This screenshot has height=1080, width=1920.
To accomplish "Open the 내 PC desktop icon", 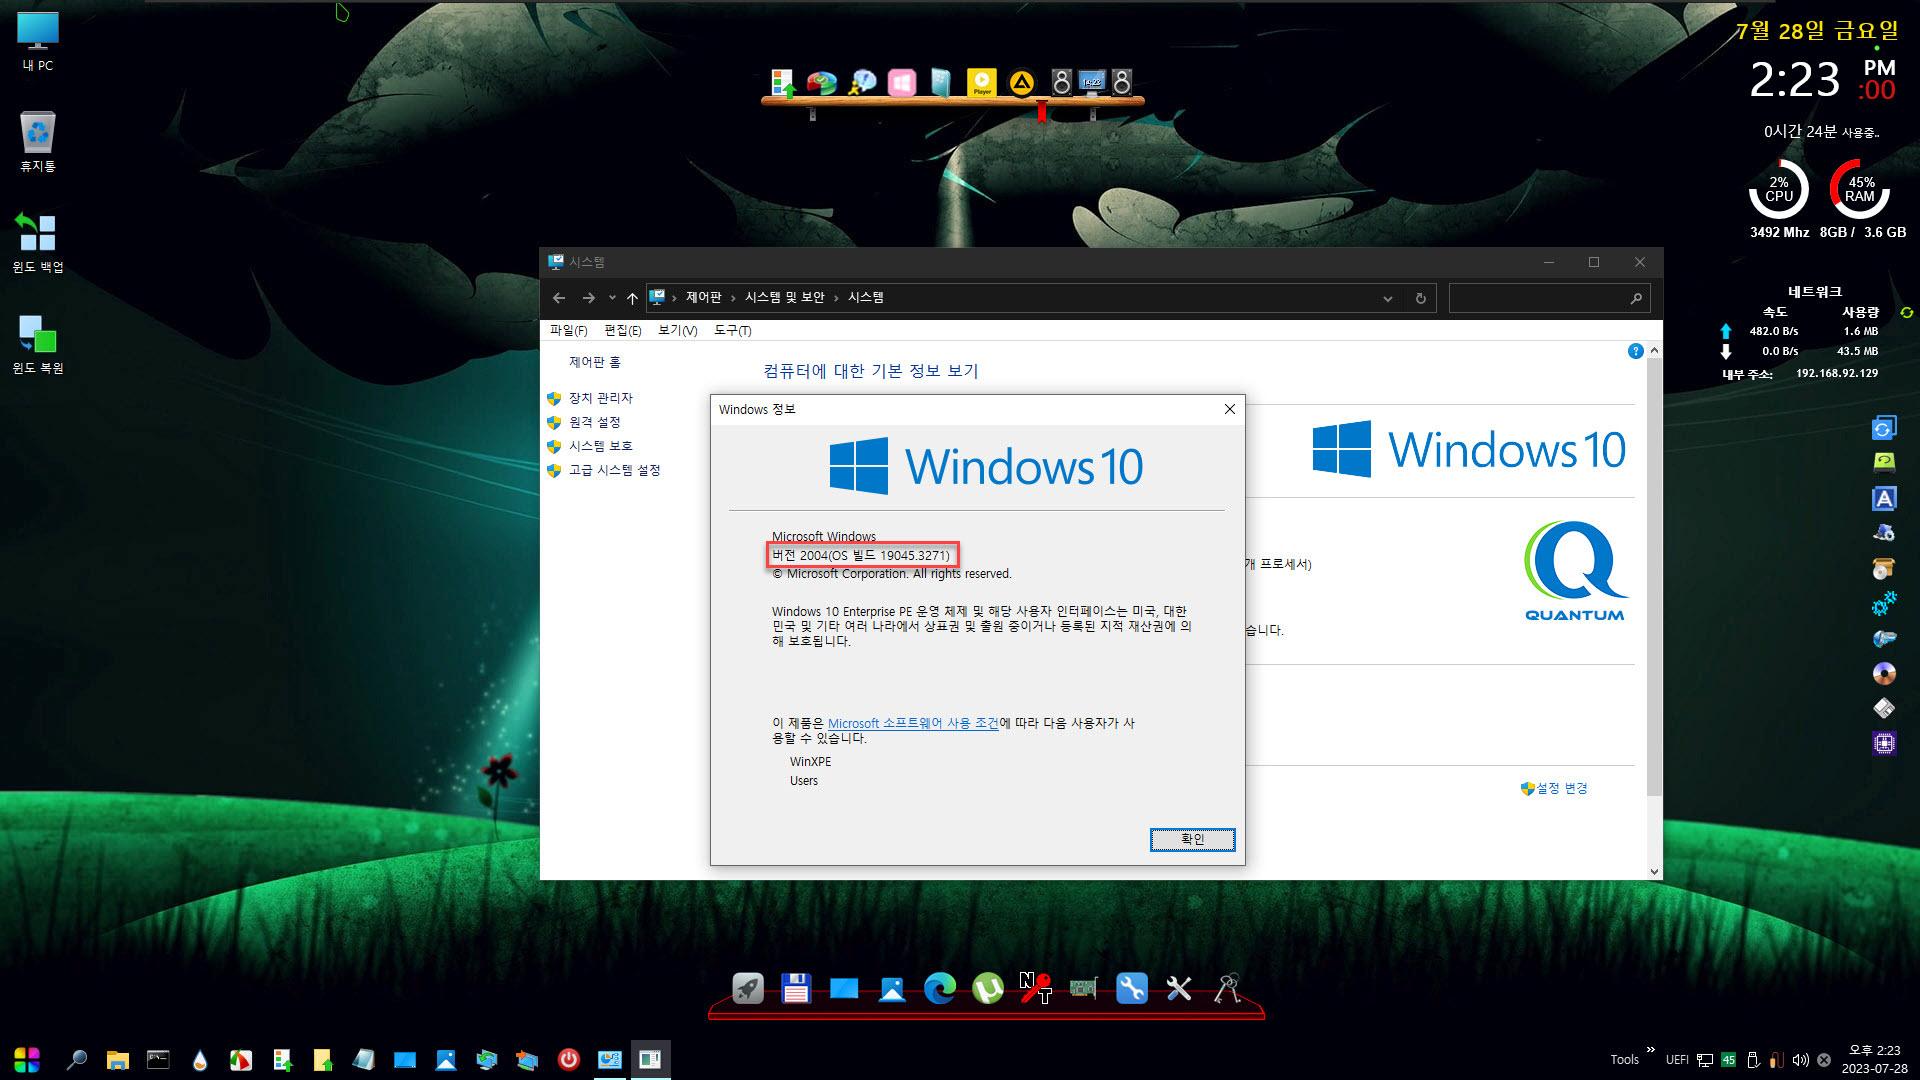I will 38,42.
